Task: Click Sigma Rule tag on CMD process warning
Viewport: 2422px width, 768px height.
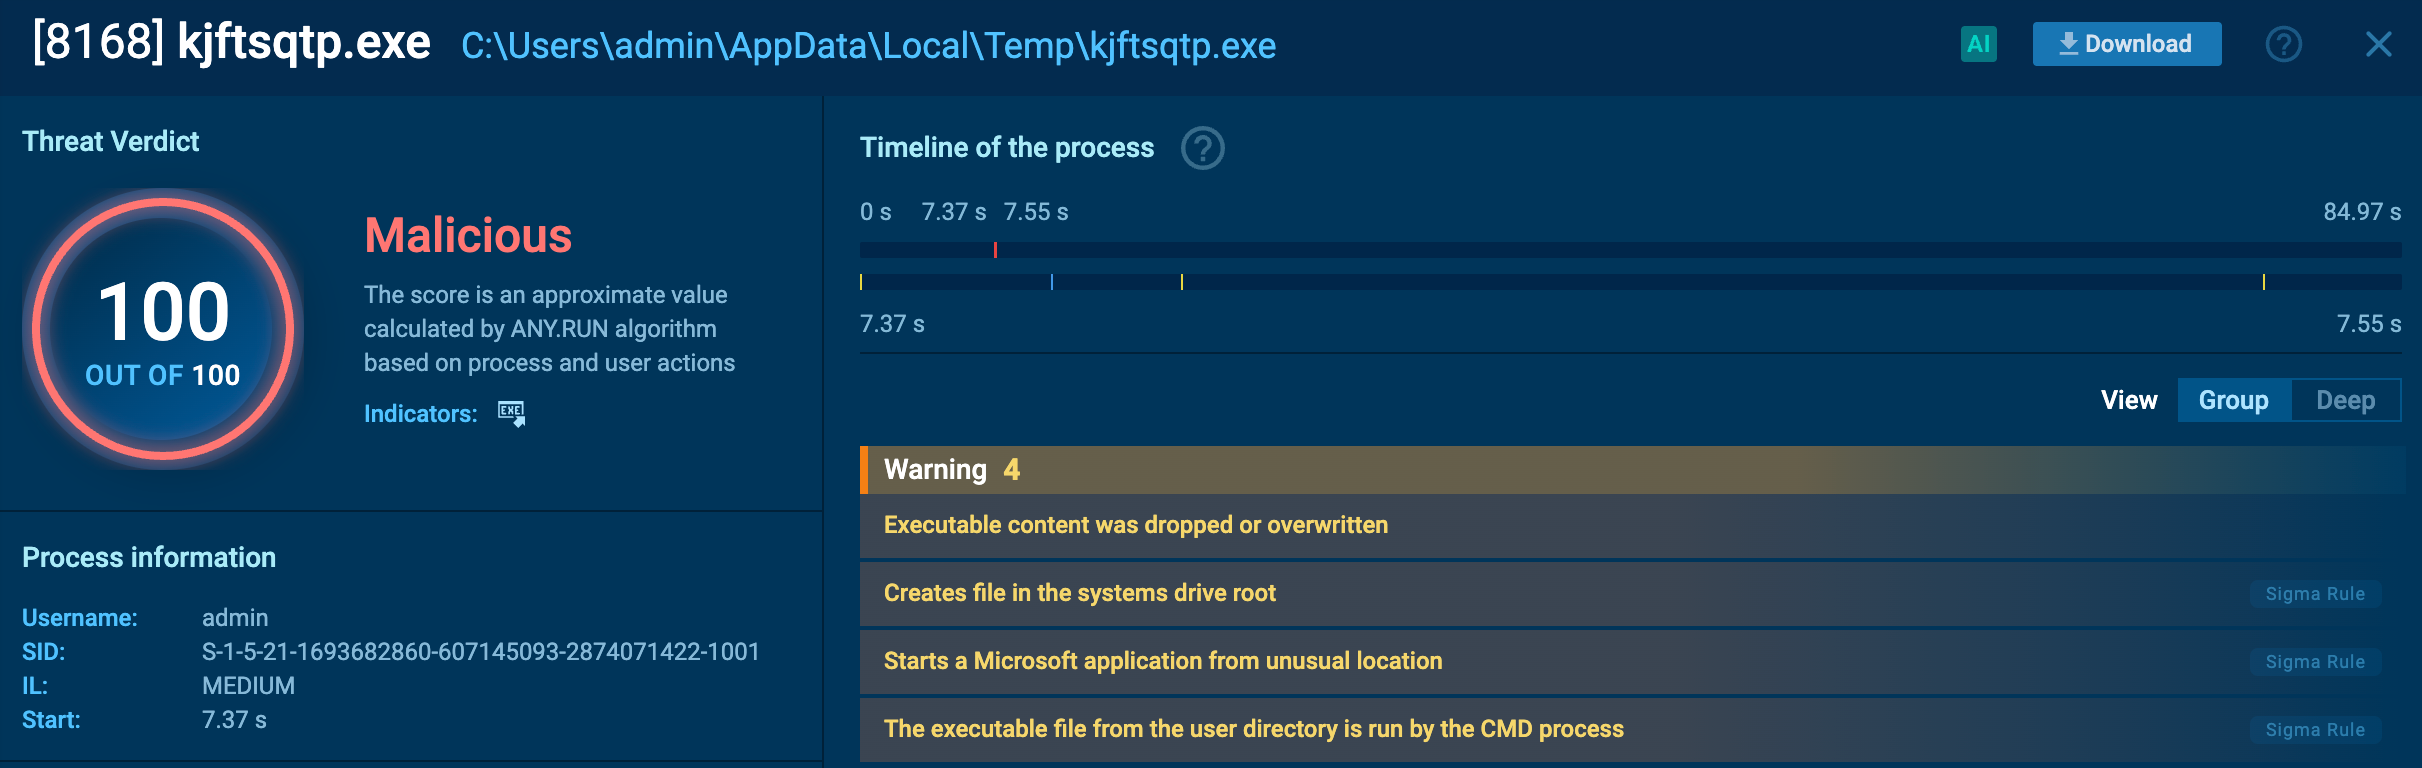Action: pyautogui.click(x=2315, y=730)
